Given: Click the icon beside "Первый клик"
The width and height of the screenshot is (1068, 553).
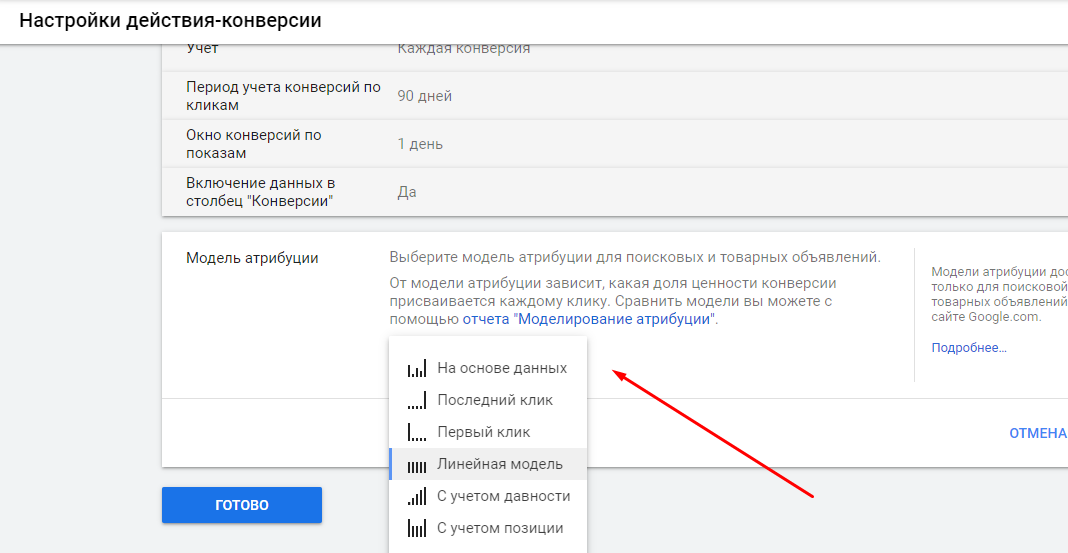Looking at the screenshot, I should point(417,433).
